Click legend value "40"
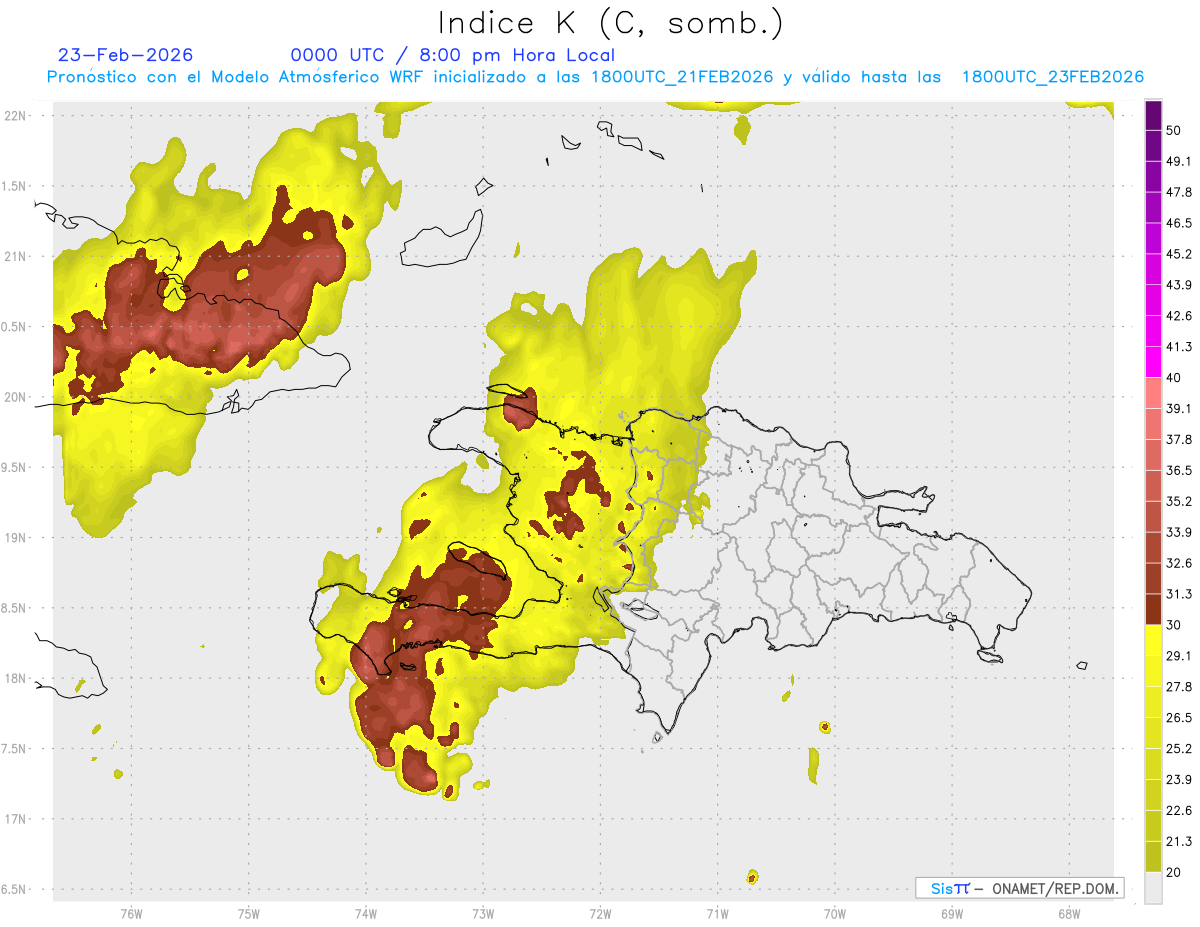This screenshot has height=927, width=1200. point(1174,378)
